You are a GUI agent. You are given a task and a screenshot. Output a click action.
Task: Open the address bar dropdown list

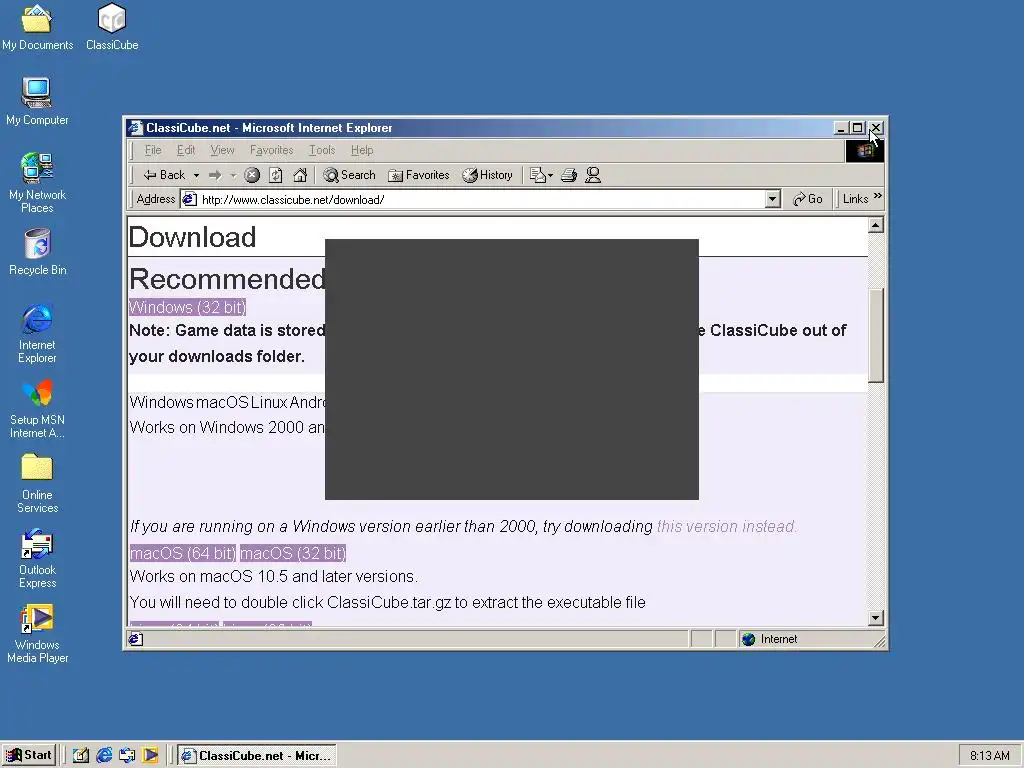pyautogui.click(x=773, y=199)
